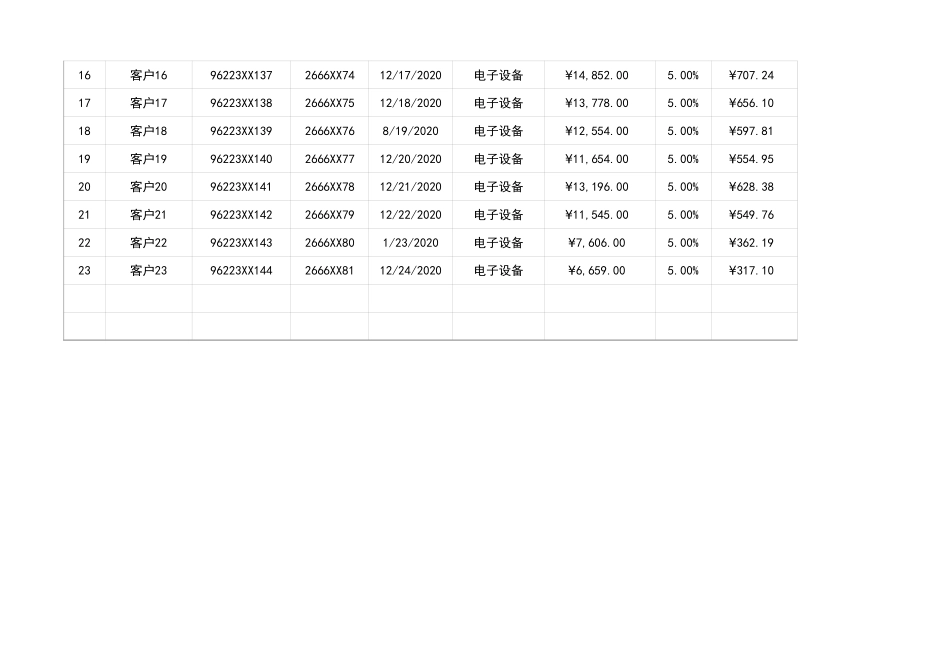The height and width of the screenshot is (672, 950).
Task: Click the customer cell 客户23
Action: pyautogui.click(x=149, y=271)
